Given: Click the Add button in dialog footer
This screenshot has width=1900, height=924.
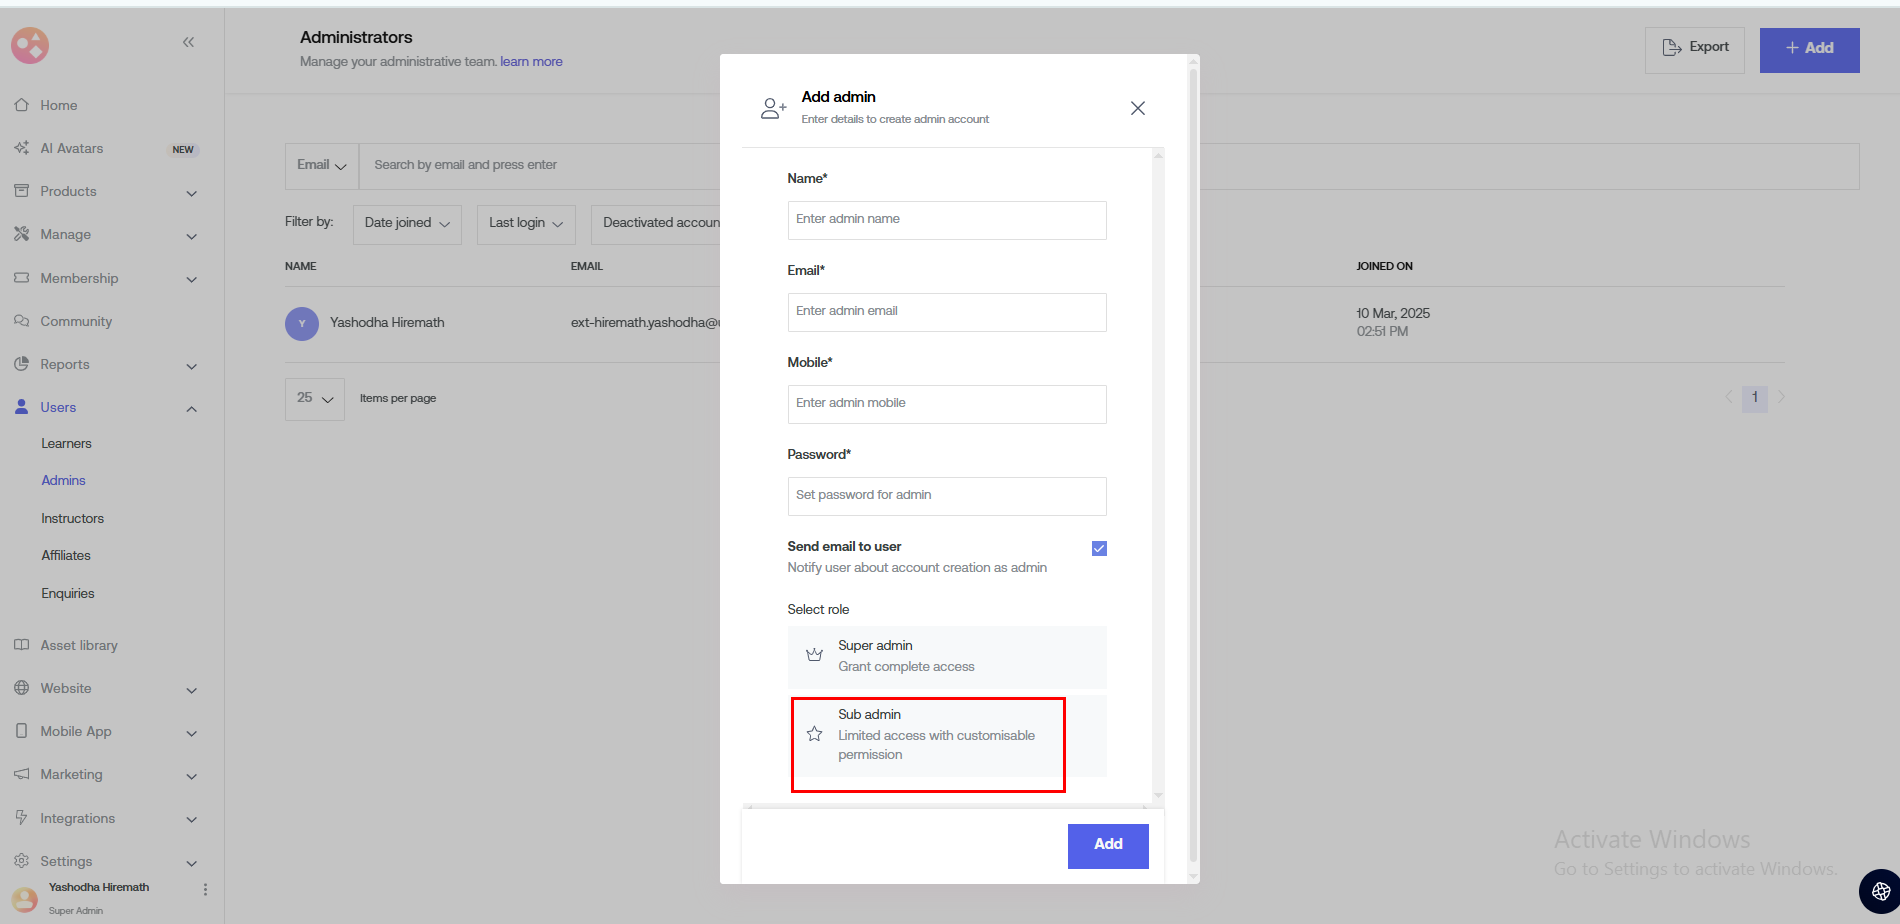Looking at the screenshot, I should (x=1107, y=845).
